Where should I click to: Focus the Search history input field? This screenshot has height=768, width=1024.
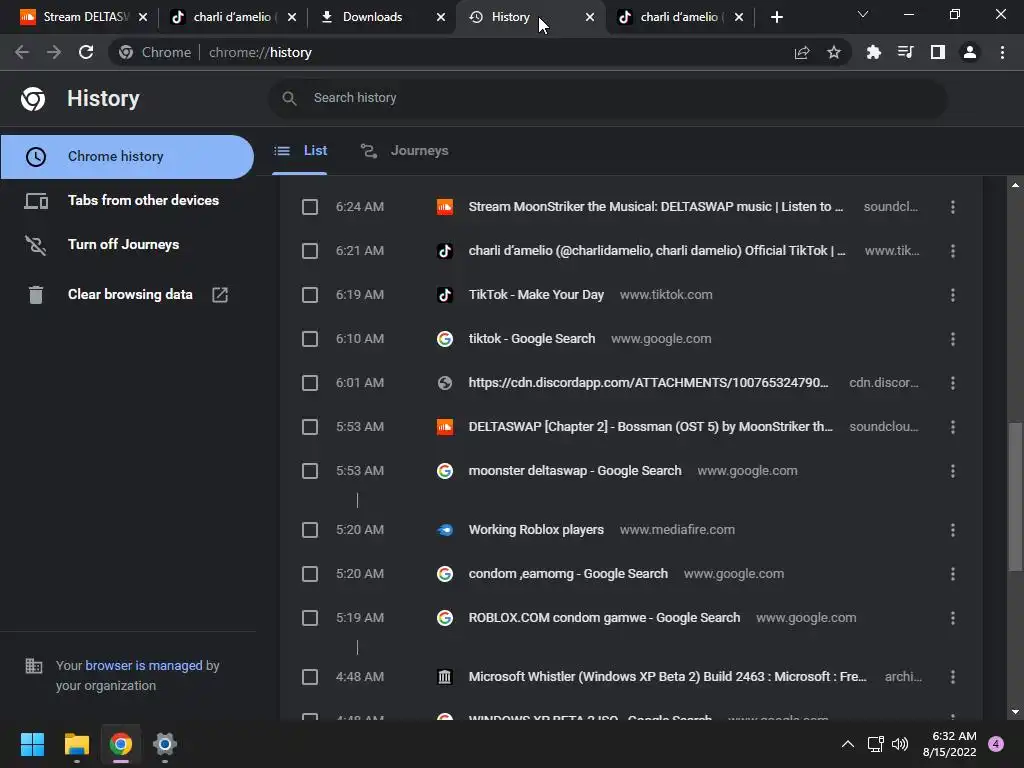[607, 98]
